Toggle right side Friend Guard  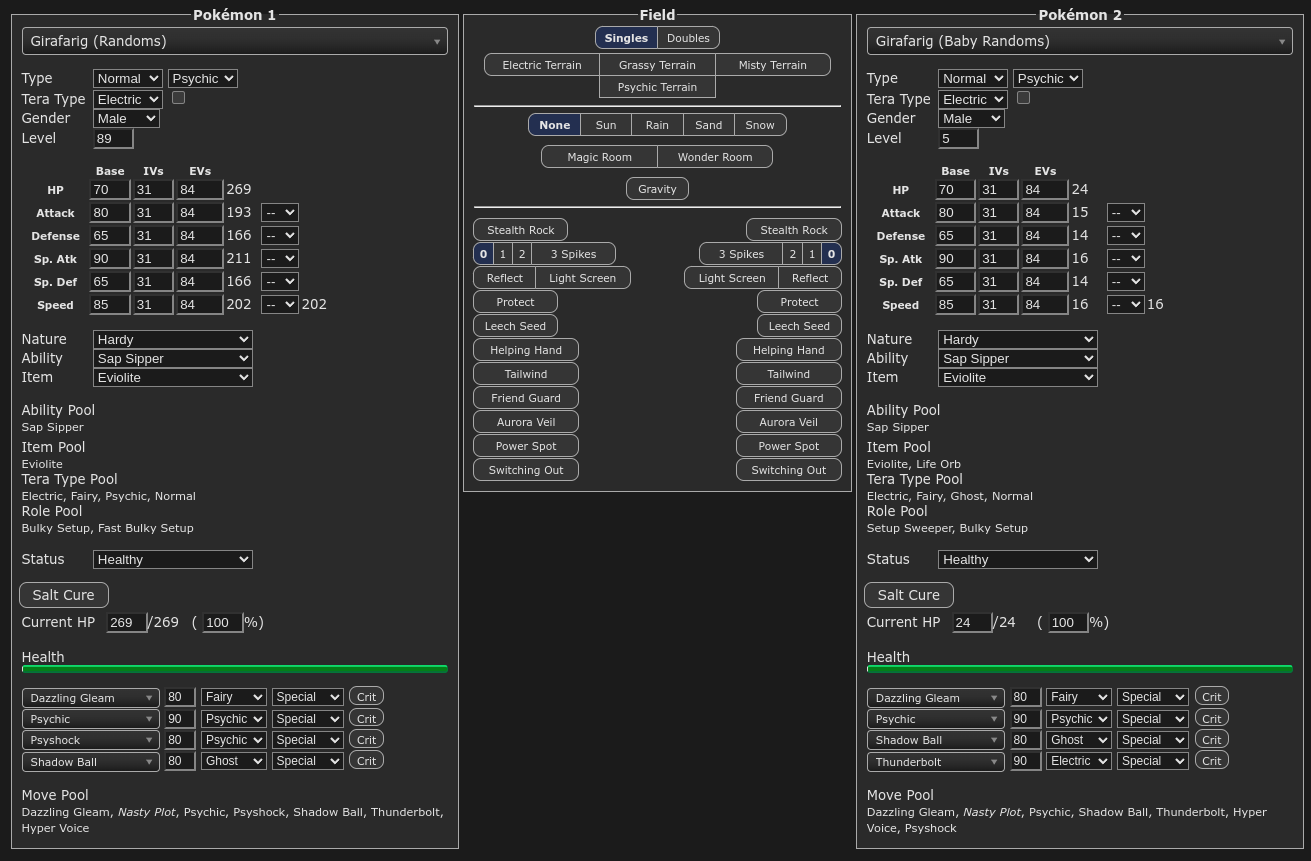point(789,398)
